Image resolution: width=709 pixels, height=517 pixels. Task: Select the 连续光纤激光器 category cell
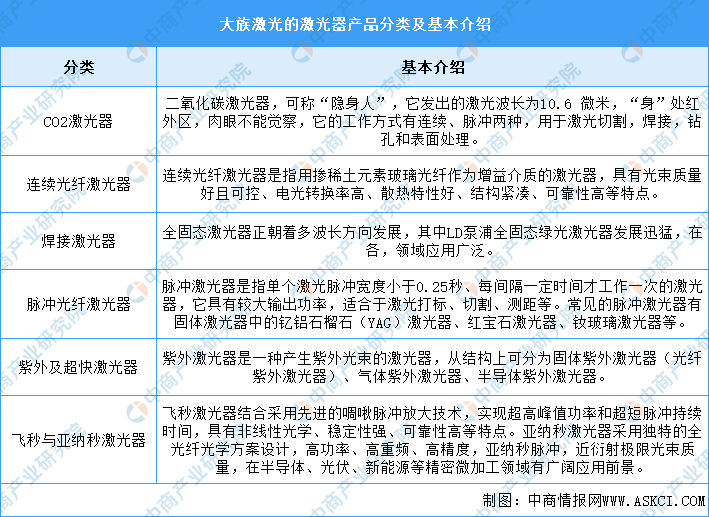pos(78,184)
